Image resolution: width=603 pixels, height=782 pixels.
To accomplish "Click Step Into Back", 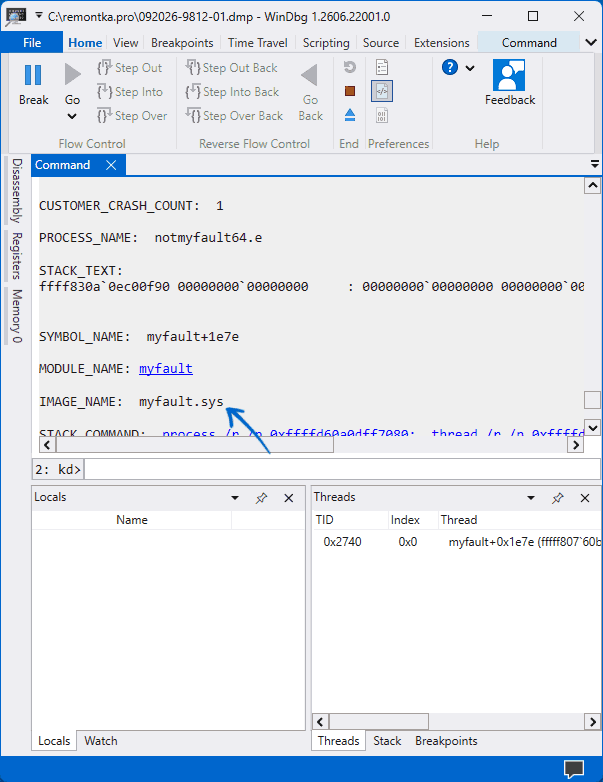I will [x=232, y=92].
